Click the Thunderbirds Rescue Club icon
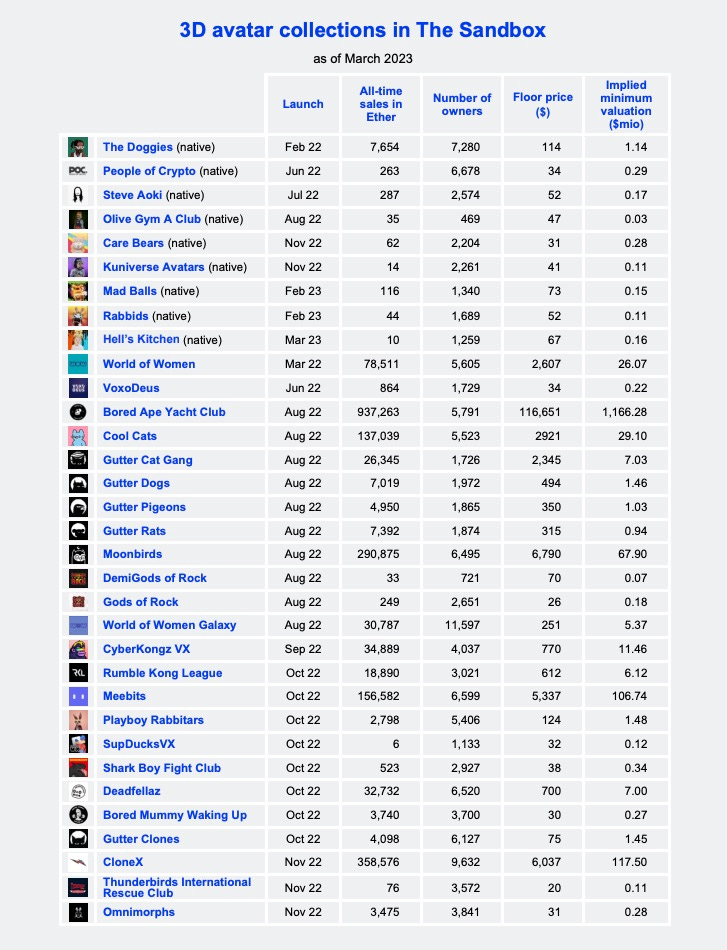Screen dimensions: 727x950 pos(78,888)
